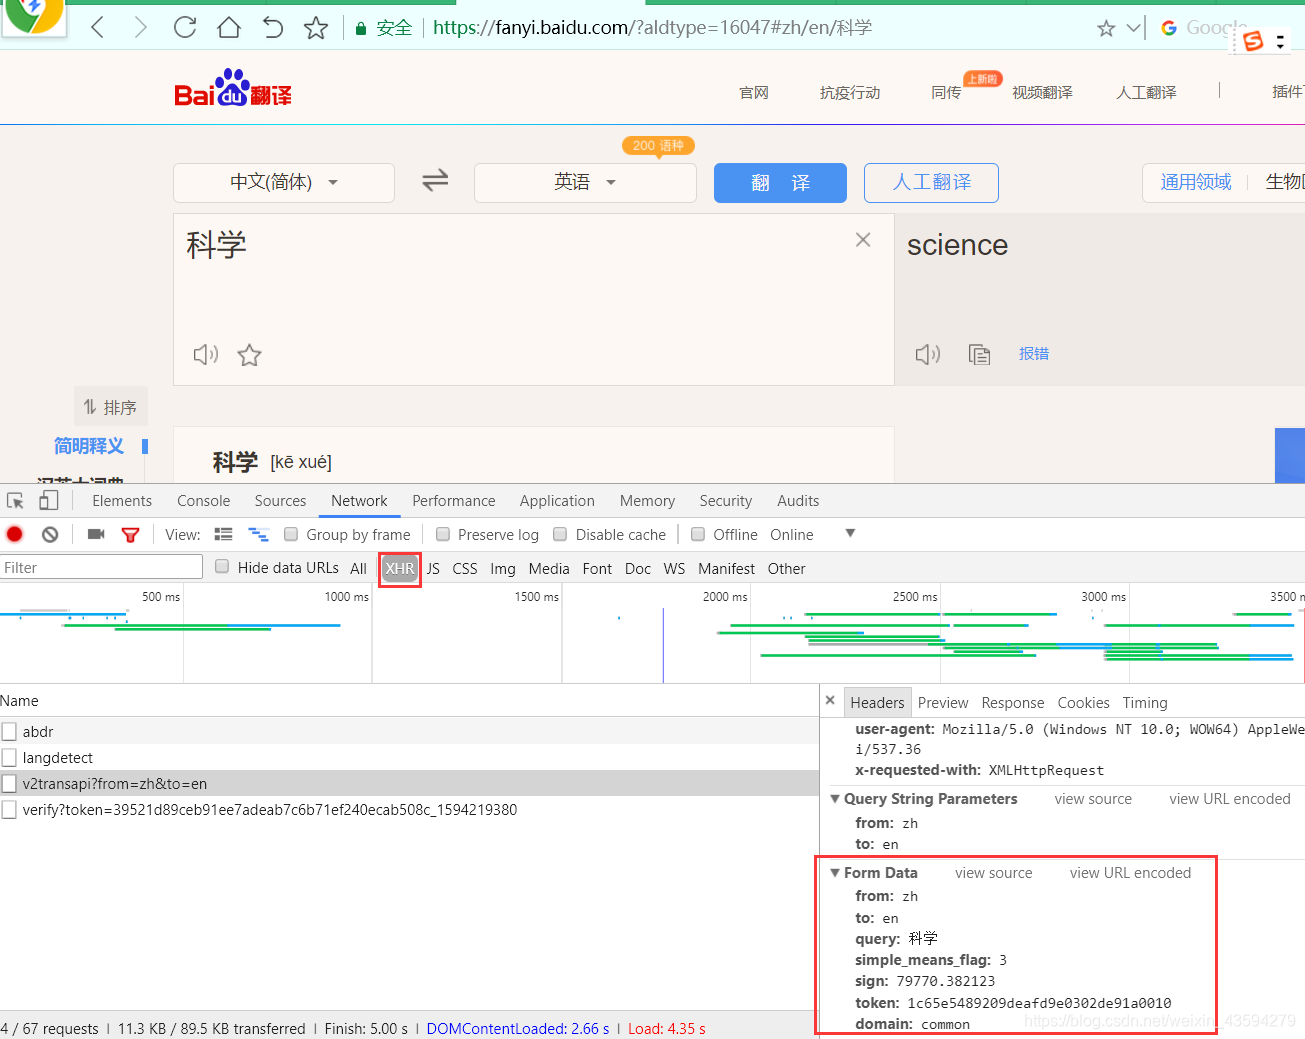Play source text pronunciation speaker

206,354
